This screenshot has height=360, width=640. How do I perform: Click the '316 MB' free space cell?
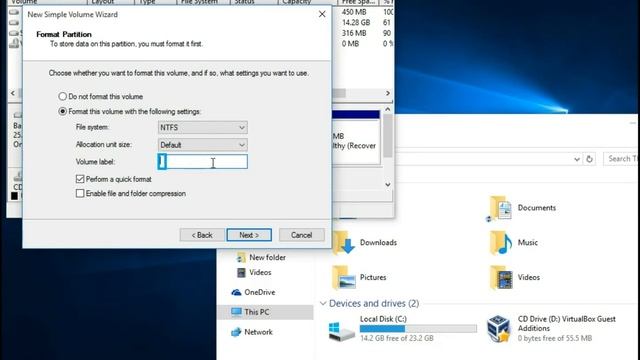point(354,33)
